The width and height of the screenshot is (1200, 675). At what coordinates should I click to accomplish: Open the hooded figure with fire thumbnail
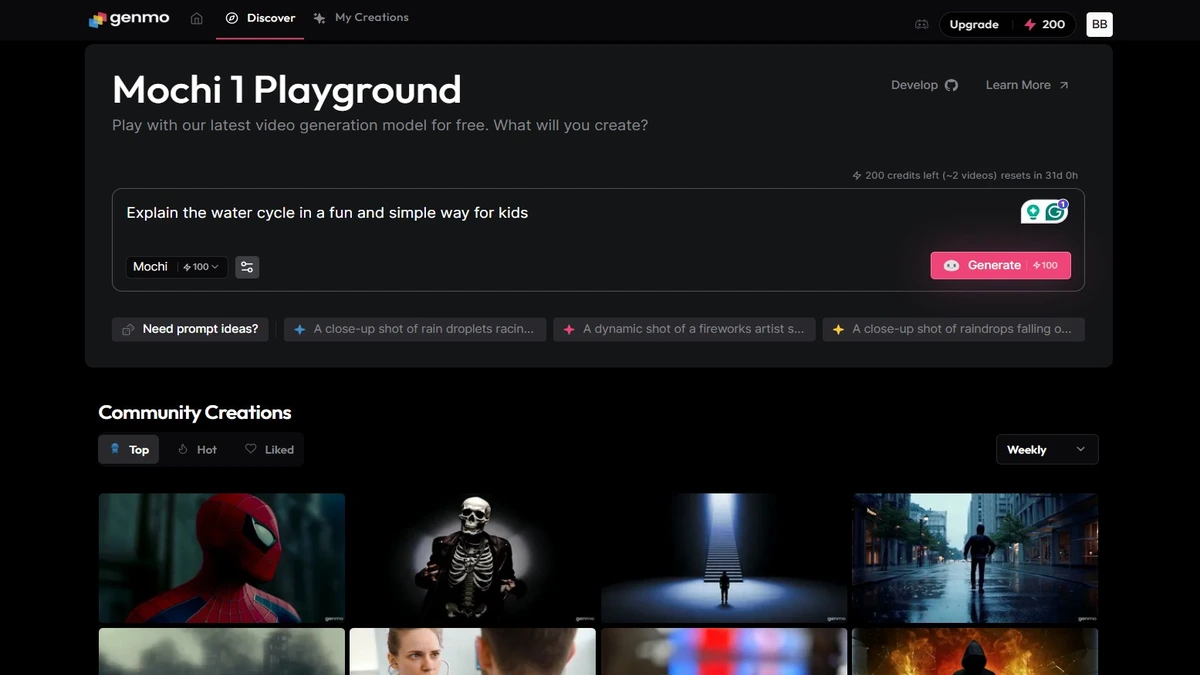(975, 651)
